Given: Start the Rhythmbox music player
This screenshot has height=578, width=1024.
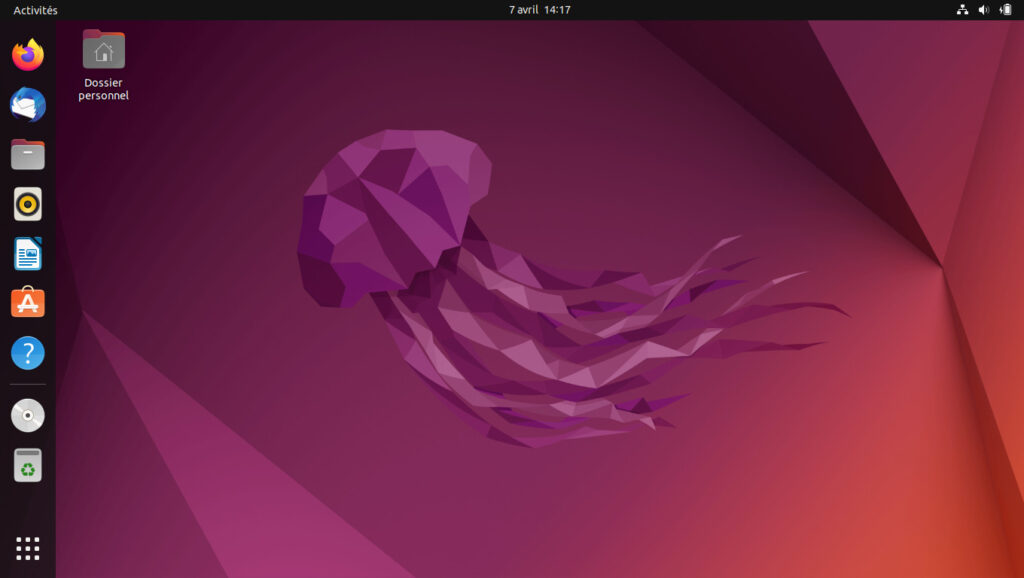Looking at the screenshot, I should [28, 204].
